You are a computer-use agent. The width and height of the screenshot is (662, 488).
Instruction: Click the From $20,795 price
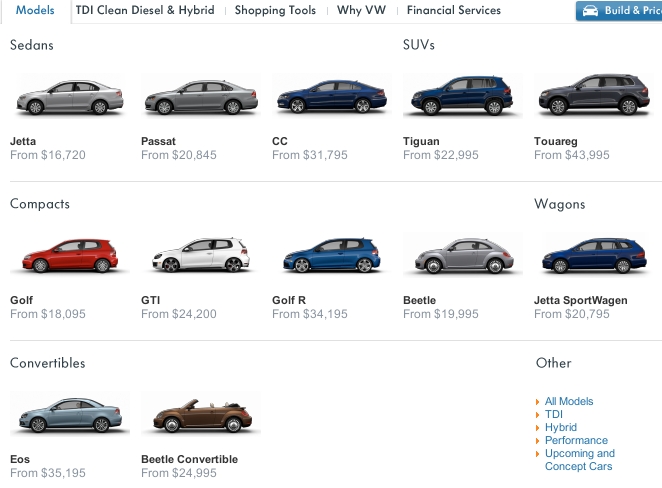[572, 314]
